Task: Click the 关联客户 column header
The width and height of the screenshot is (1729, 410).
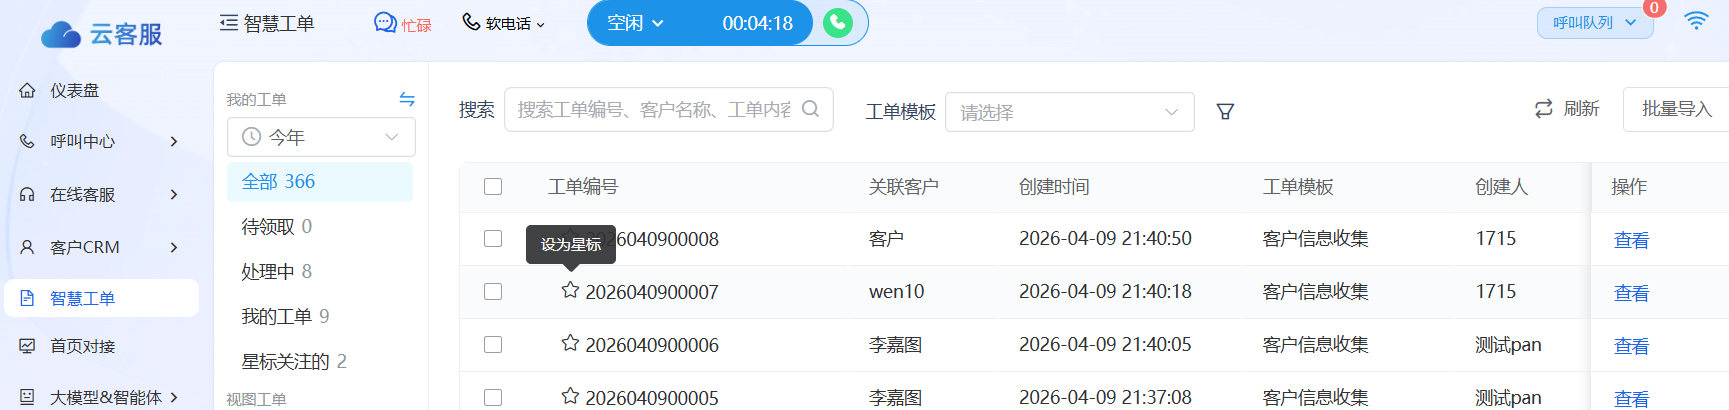Action: (x=904, y=187)
